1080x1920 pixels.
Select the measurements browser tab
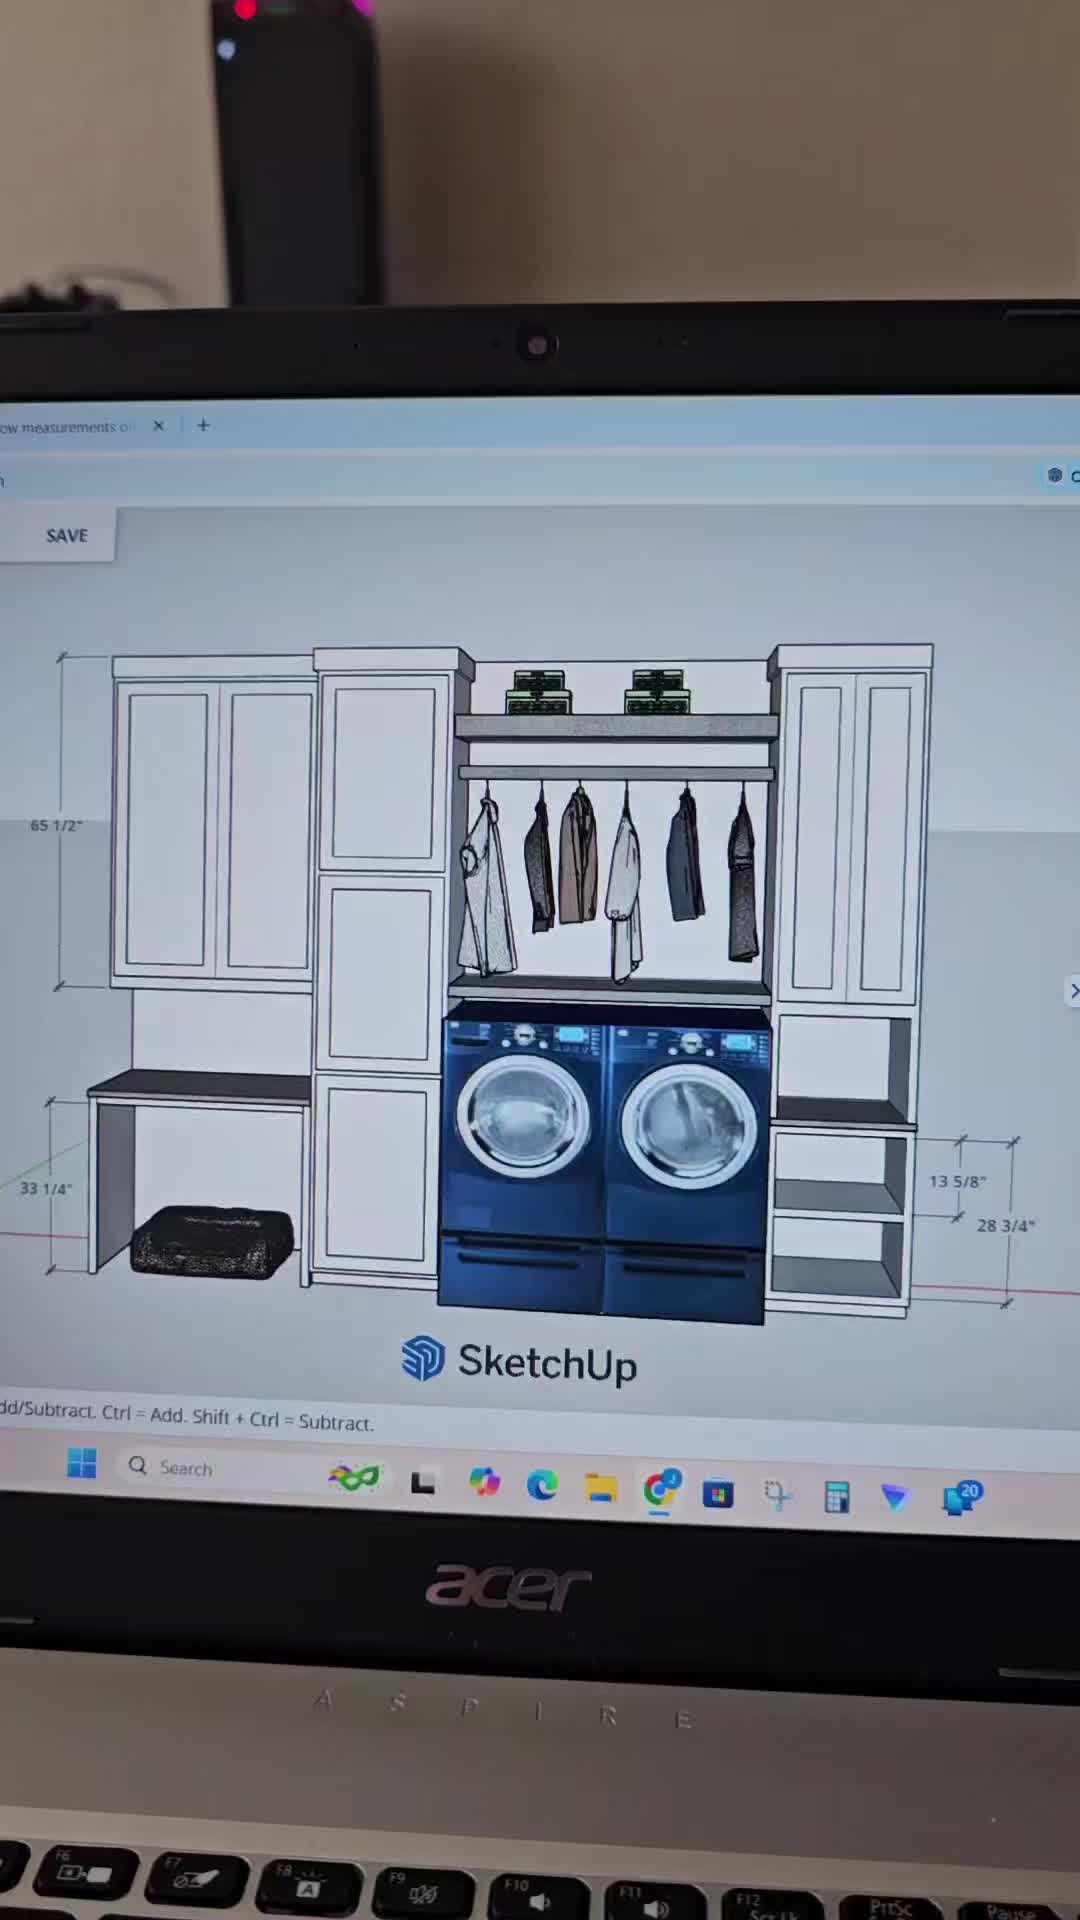[x=70, y=427]
